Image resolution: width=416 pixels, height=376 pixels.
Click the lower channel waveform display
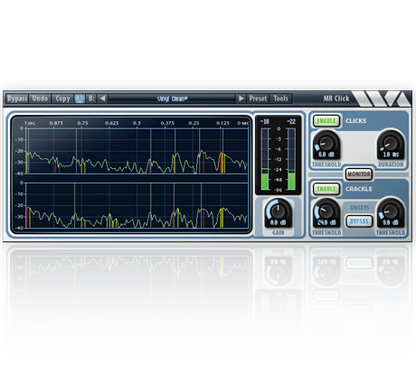(x=137, y=205)
